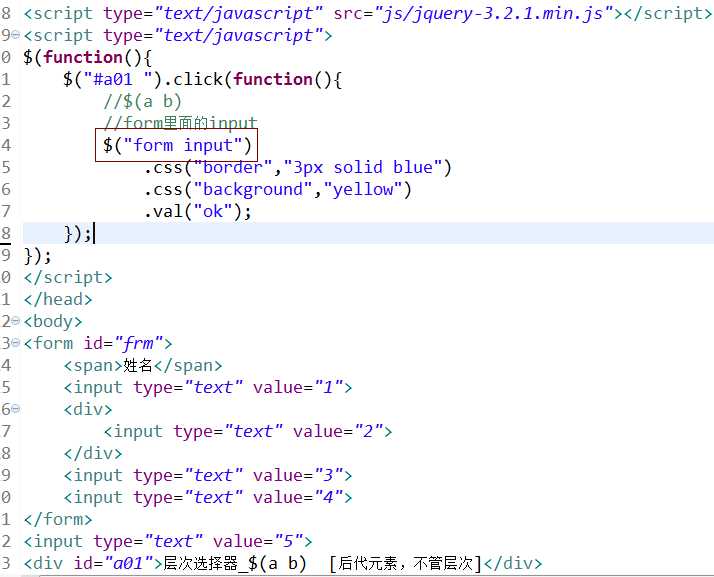The height and width of the screenshot is (577, 714).
Task: Click the "form input" selector string
Action: [x=182, y=145]
